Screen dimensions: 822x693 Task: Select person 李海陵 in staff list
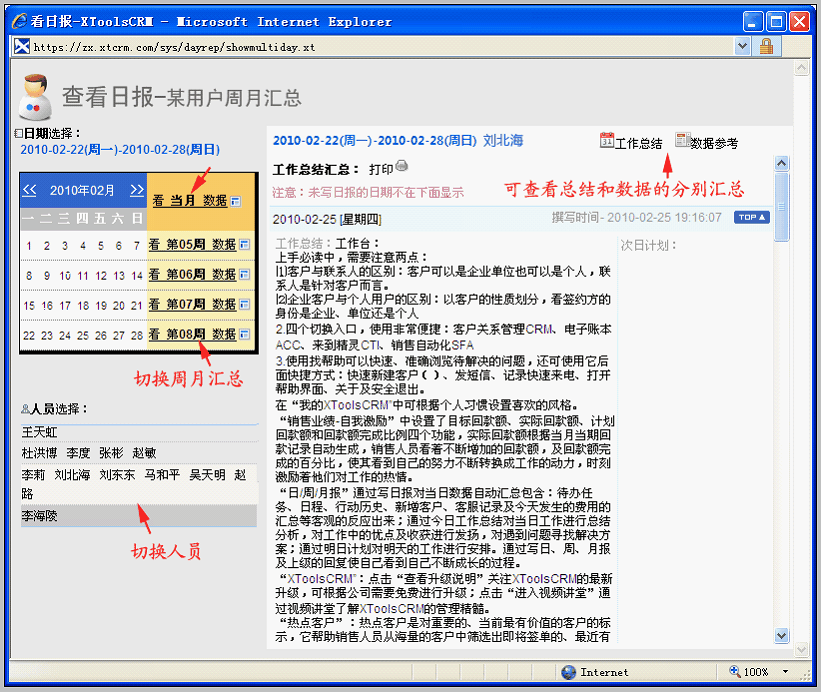tap(41, 515)
